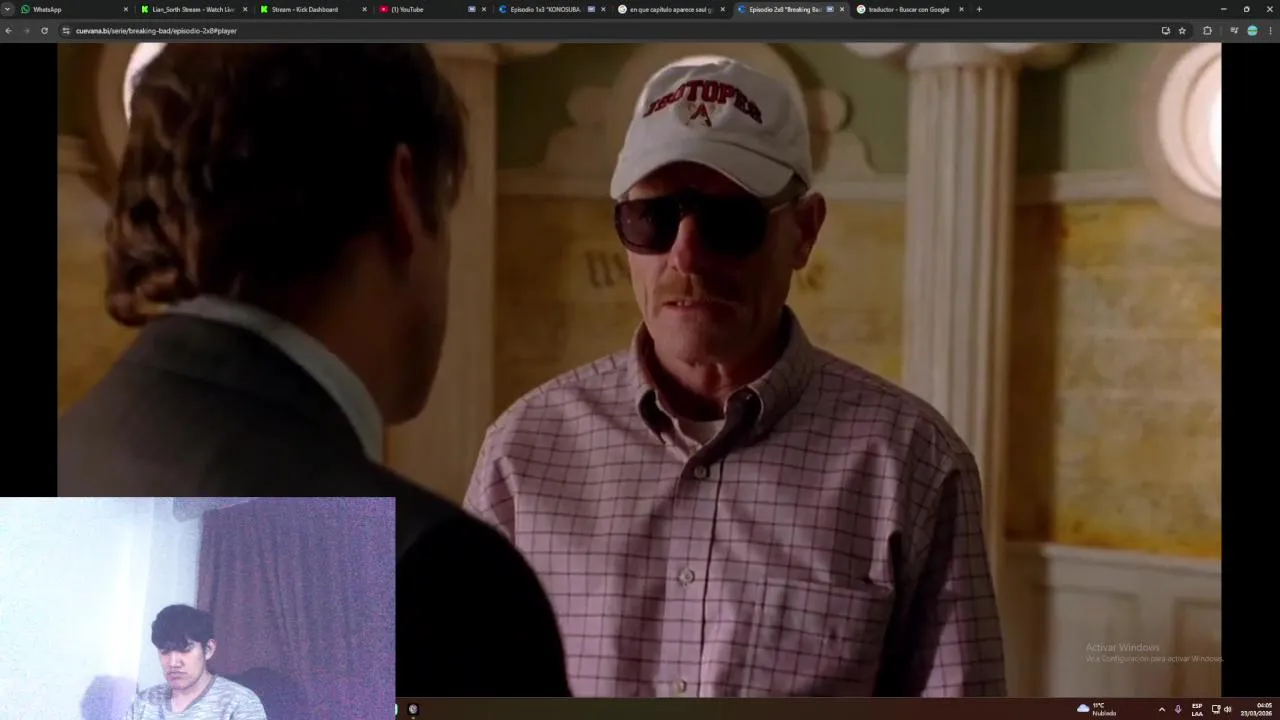Click the cuevana.bi address bar URL
The image size is (1280, 720).
coord(156,31)
